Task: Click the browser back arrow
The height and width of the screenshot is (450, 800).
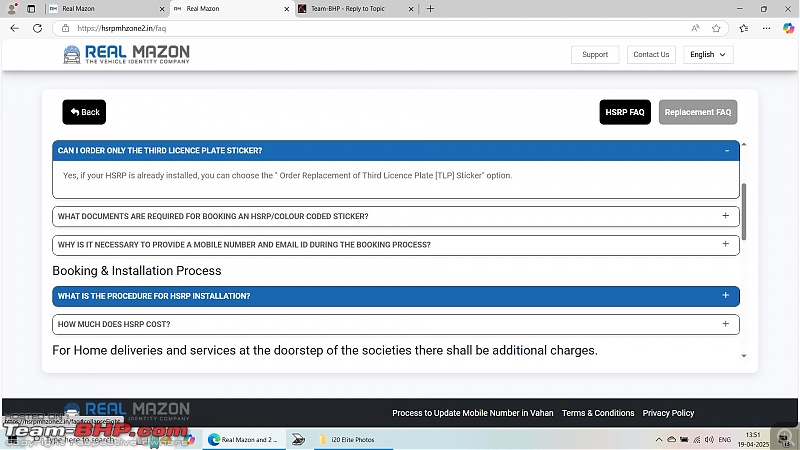Action: pos(14,29)
